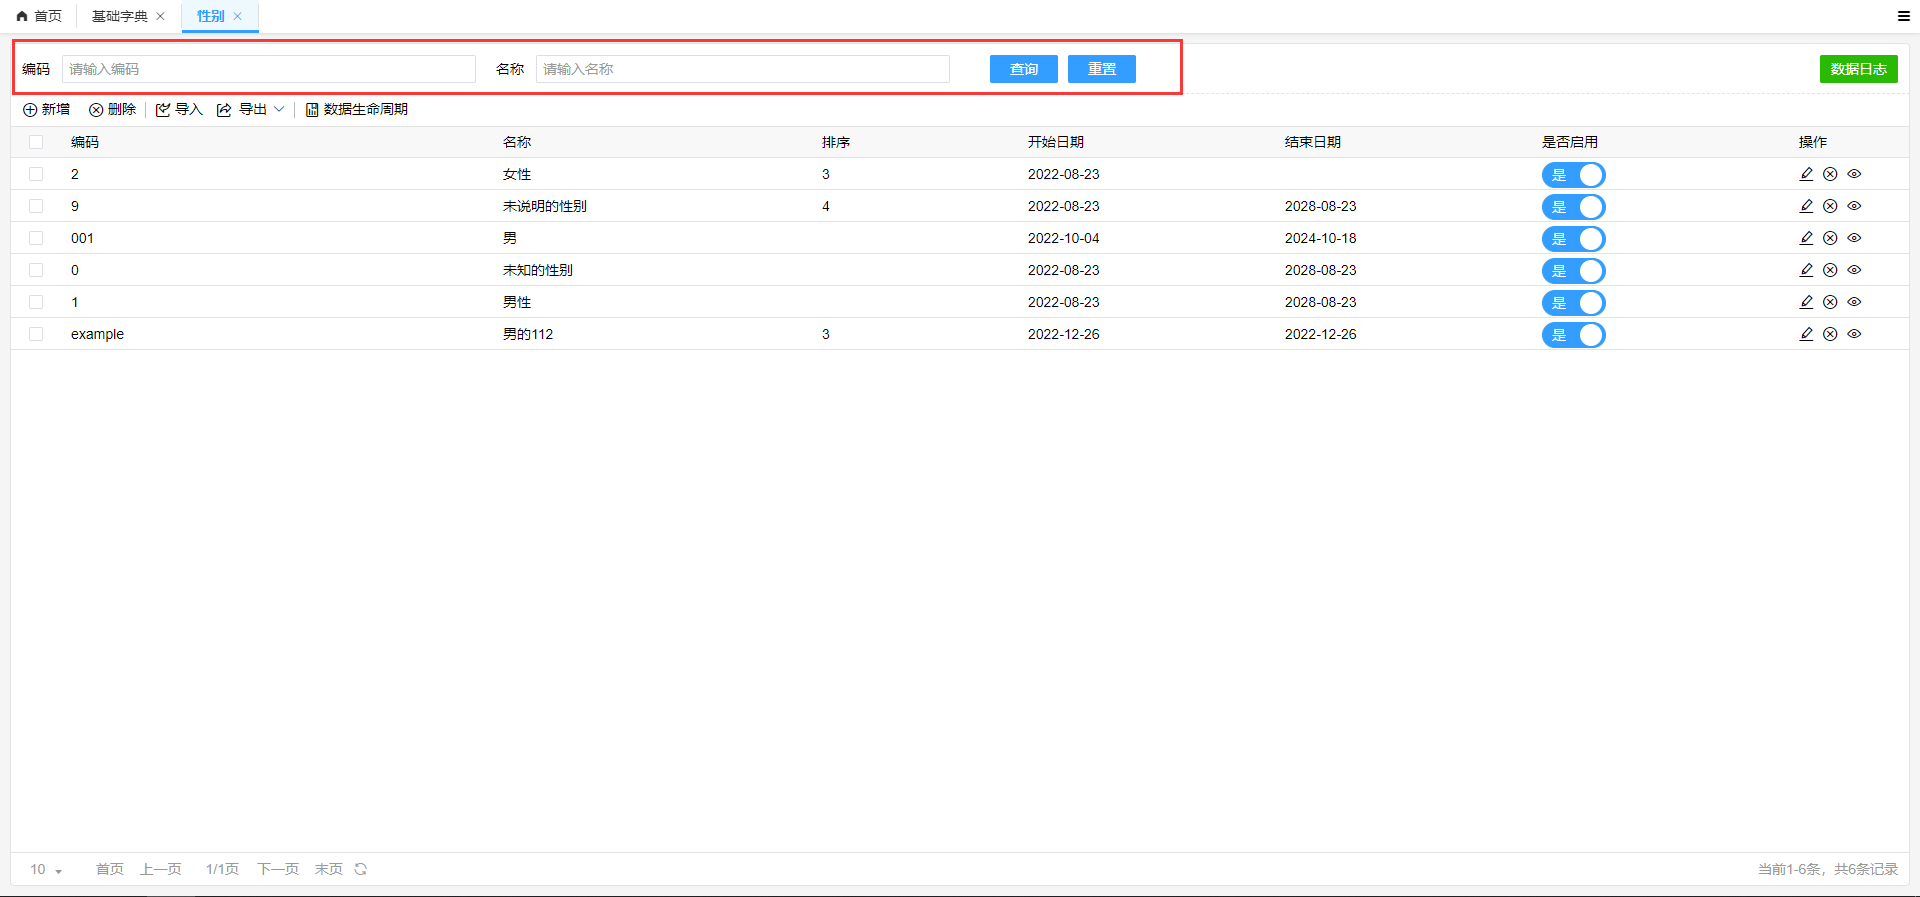The image size is (1920, 897).
Task: Switch to the 基础字典 tab
Action: pos(120,16)
